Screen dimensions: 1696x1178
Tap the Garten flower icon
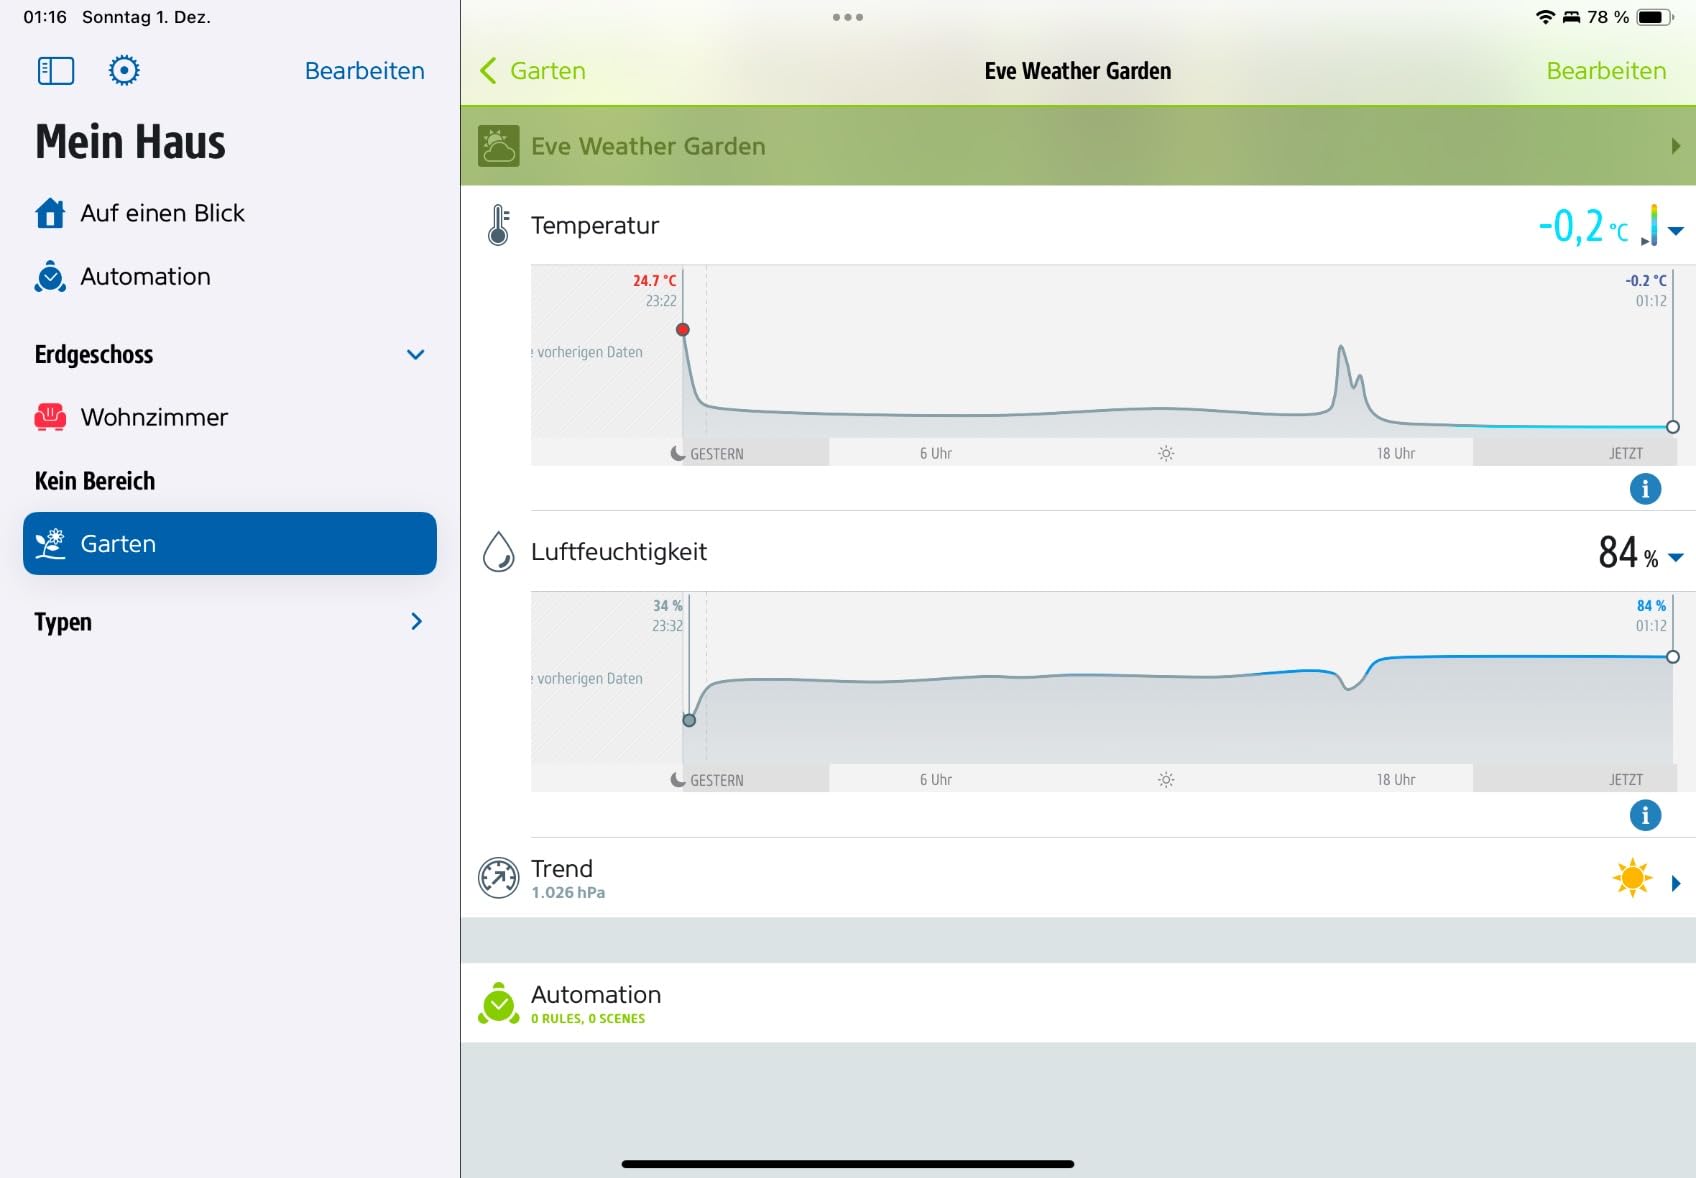tap(50, 543)
